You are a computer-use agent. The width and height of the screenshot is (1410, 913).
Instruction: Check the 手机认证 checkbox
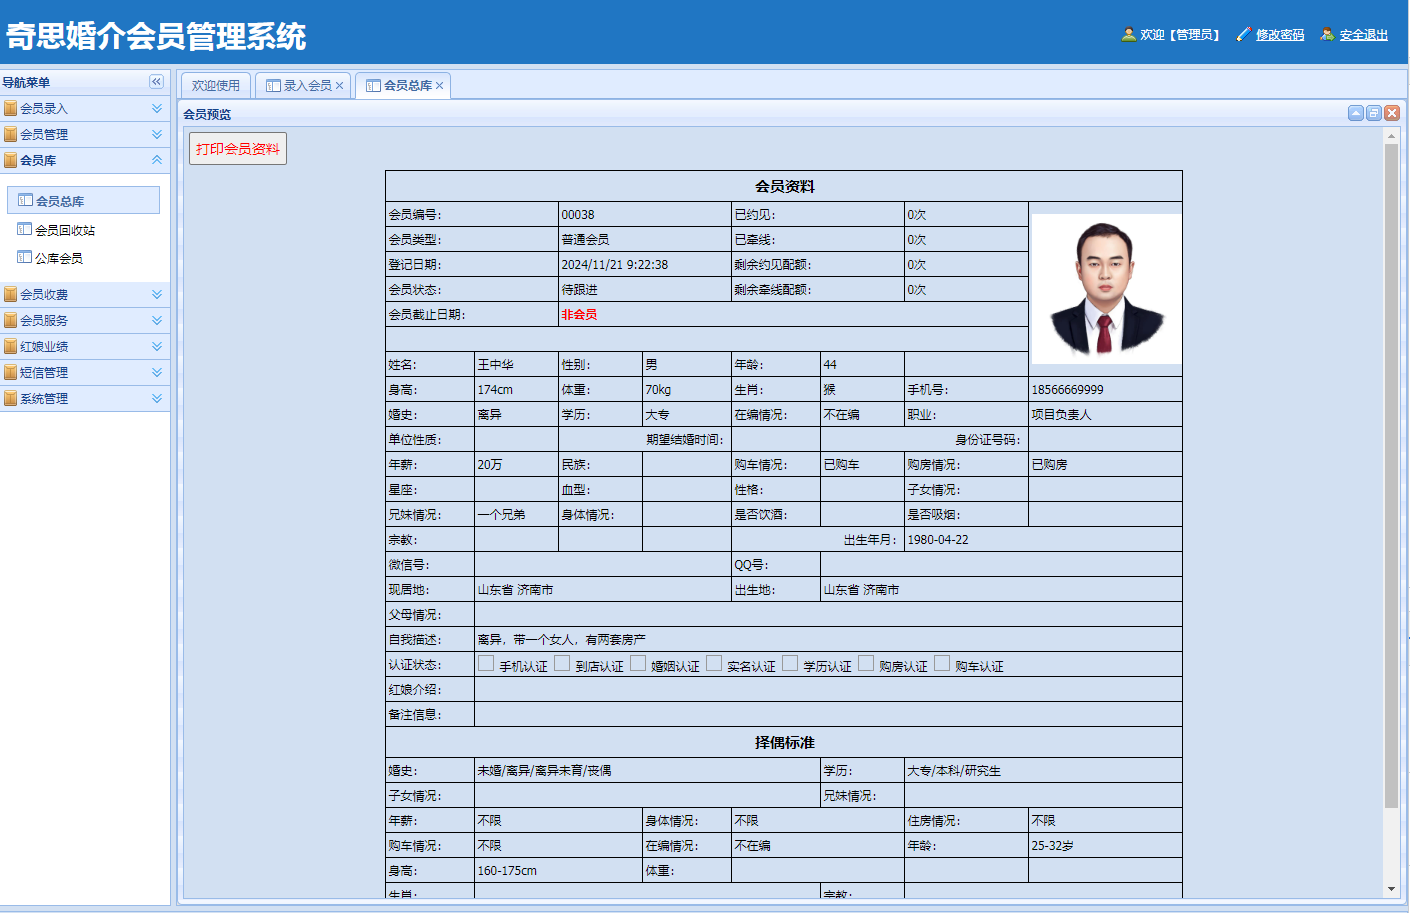point(486,663)
